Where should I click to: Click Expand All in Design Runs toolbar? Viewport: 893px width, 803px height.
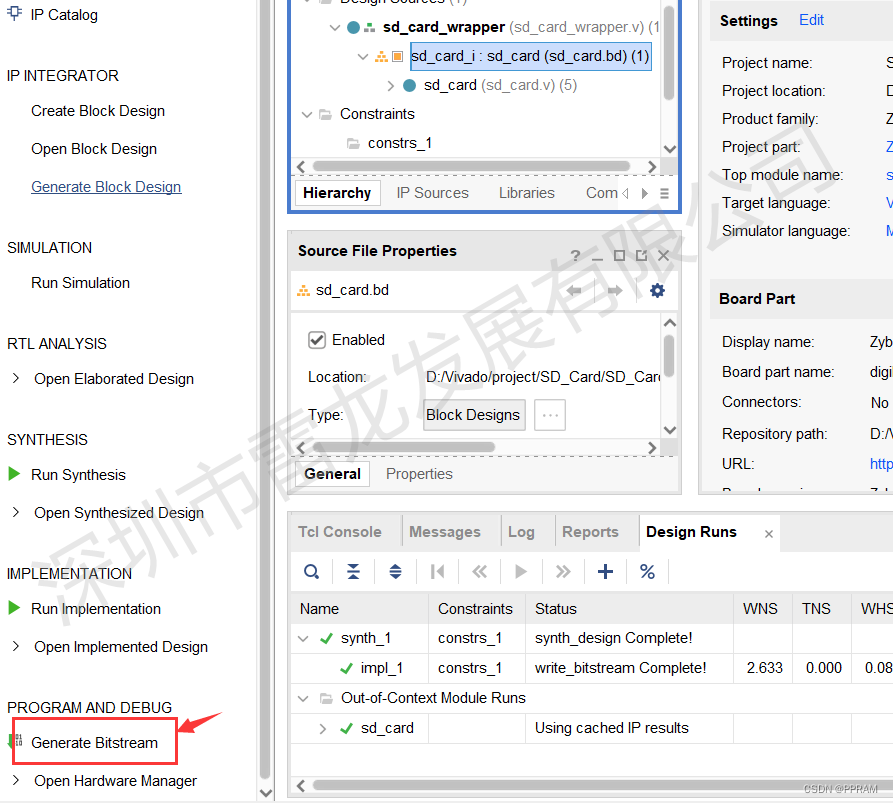pyautogui.click(x=395, y=571)
